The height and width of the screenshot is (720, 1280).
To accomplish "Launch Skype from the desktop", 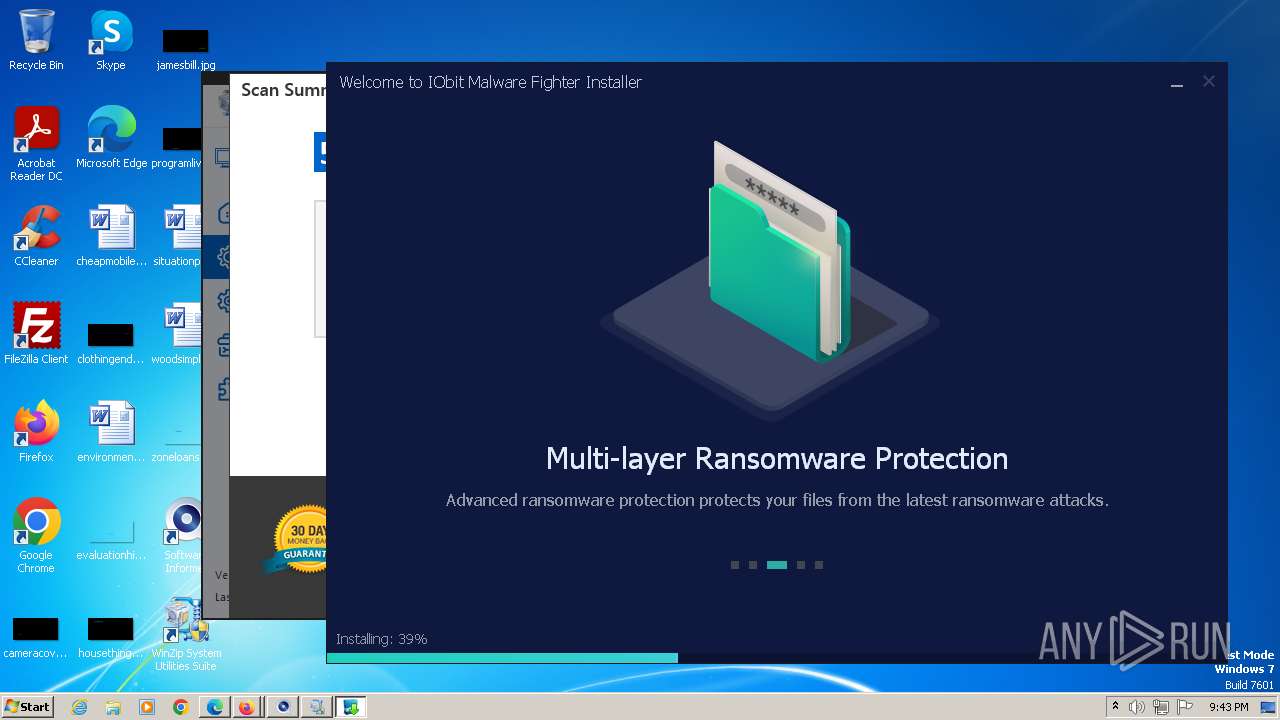I will pyautogui.click(x=110, y=40).
